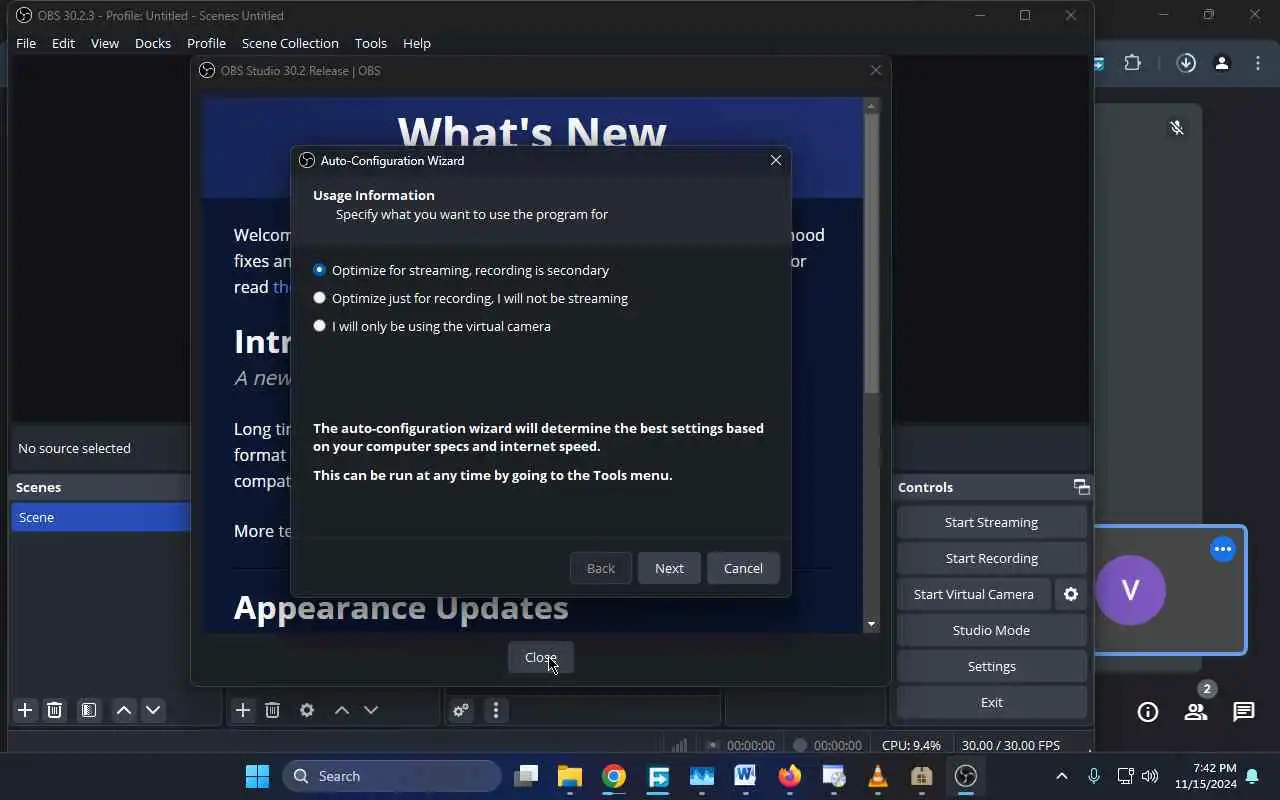Open Windows Start menu
The width and height of the screenshot is (1280, 800).
[257, 776]
